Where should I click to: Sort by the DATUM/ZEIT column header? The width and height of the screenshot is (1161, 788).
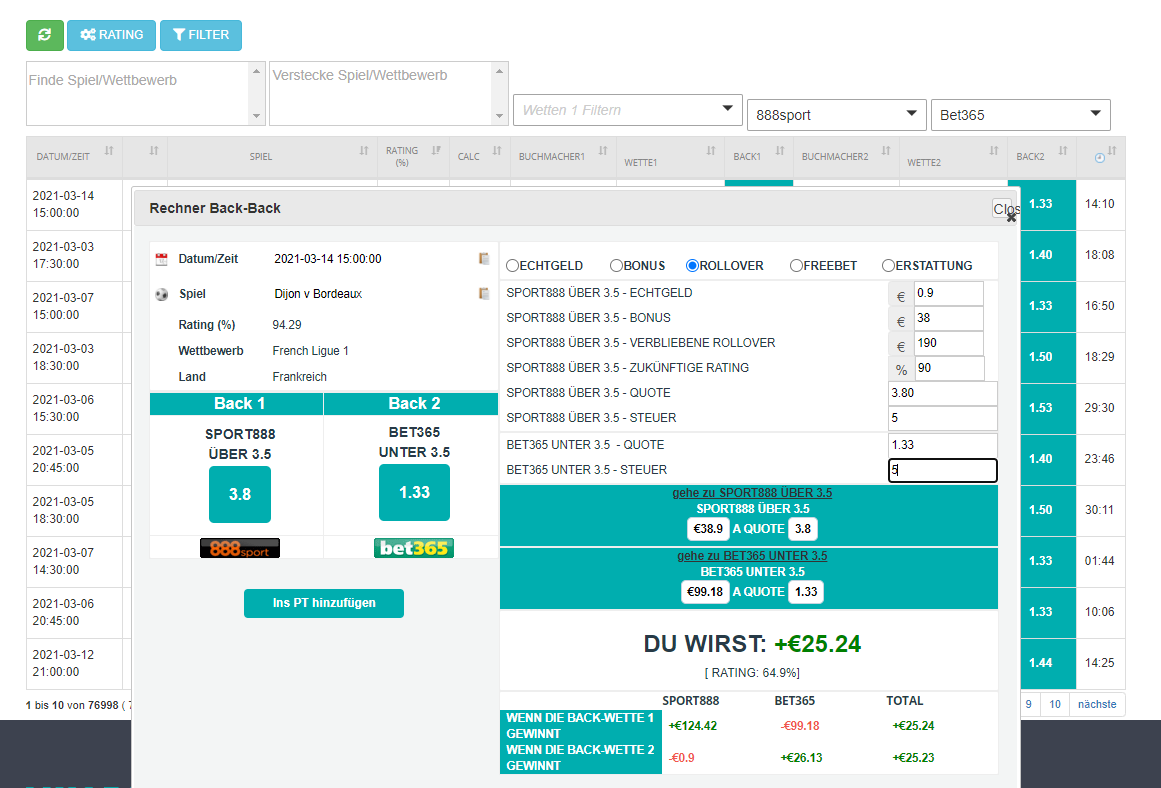click(74, 157)
